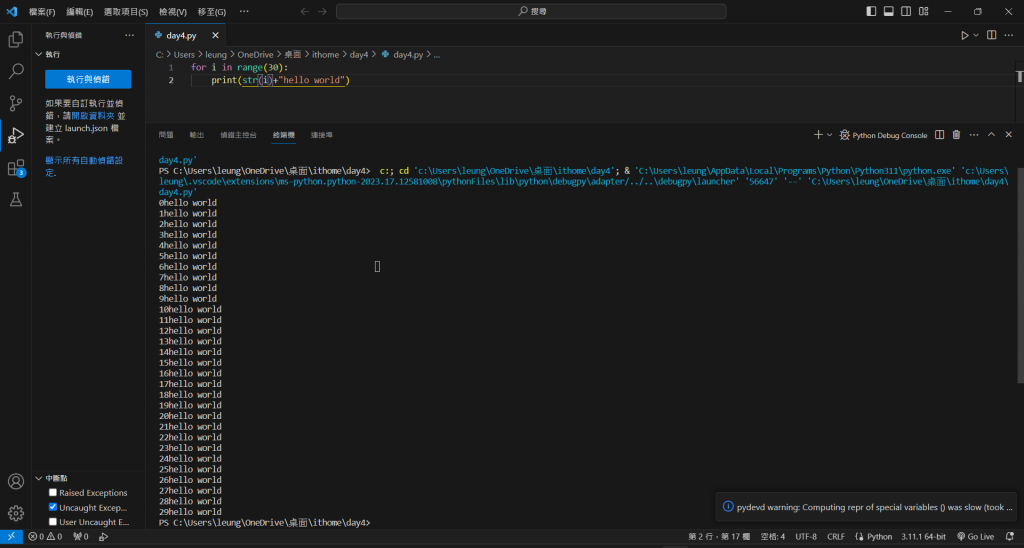
Task: Open customize layout icon
Action: [x=923, y=11]
